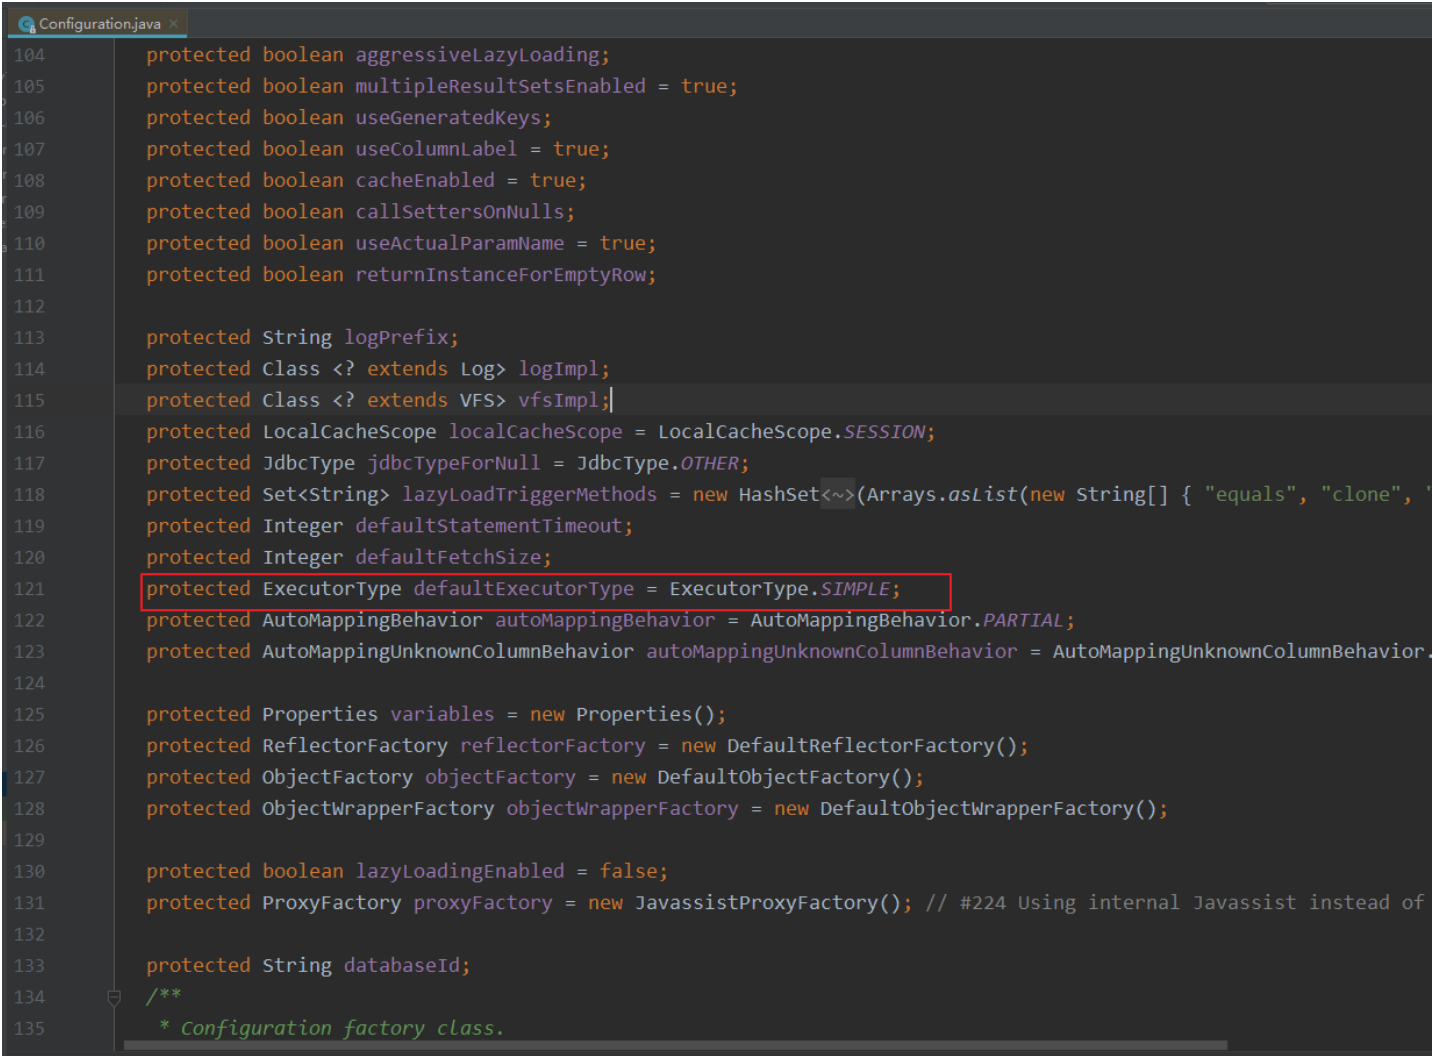This screenshot has height=1056, width=1432.
Task: Click the lazyLoadingEnabled field name
Action: [x=459, y=871]
